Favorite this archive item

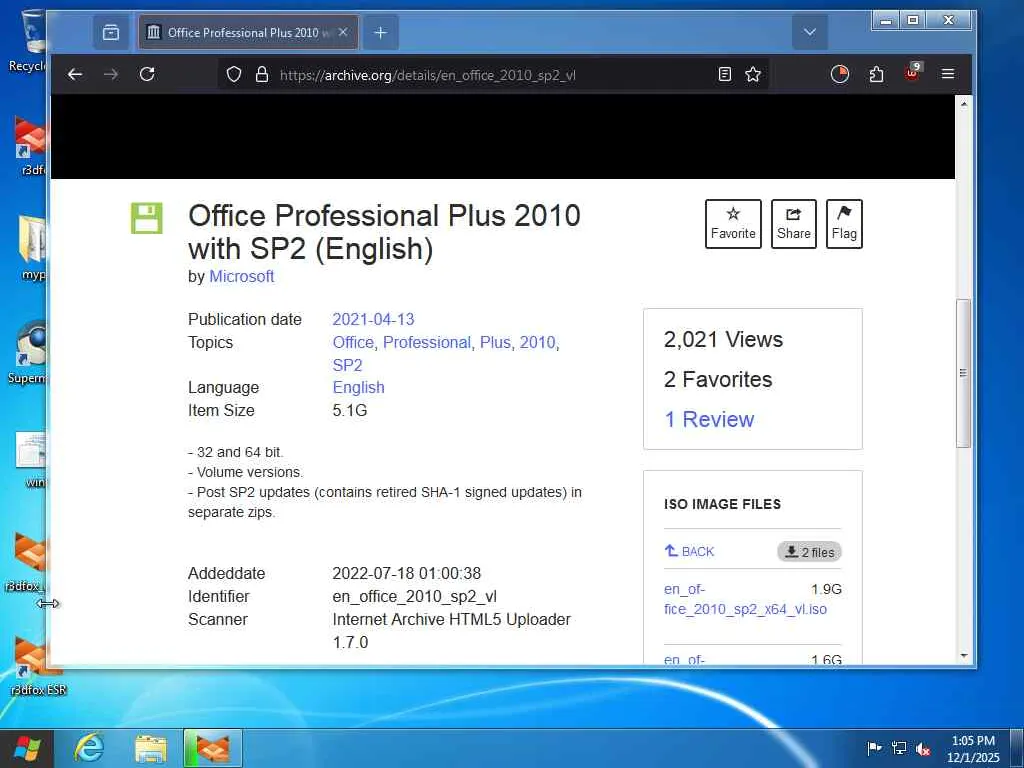point(733,224)
